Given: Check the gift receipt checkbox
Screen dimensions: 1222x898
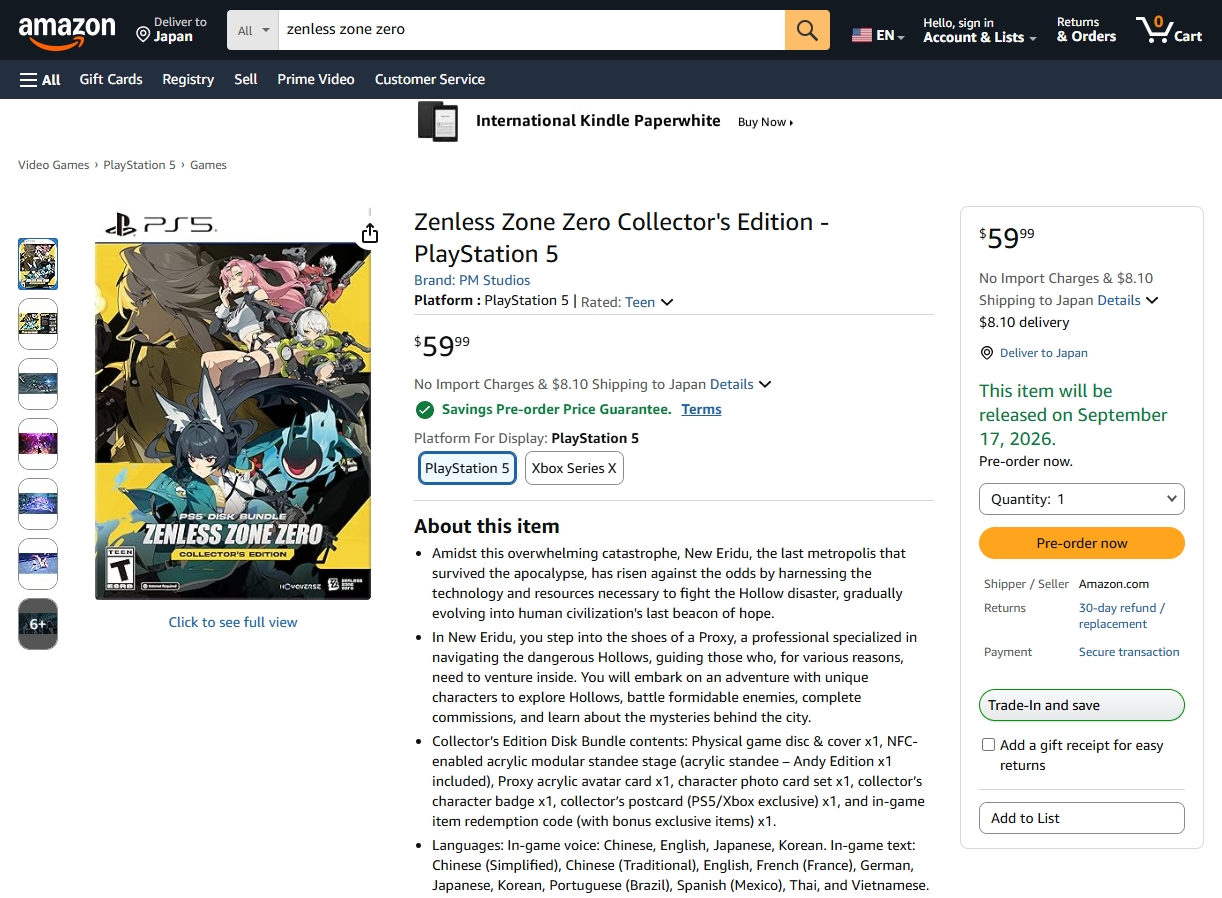Looking at the screenshot, I should click(x=988, y=745).
